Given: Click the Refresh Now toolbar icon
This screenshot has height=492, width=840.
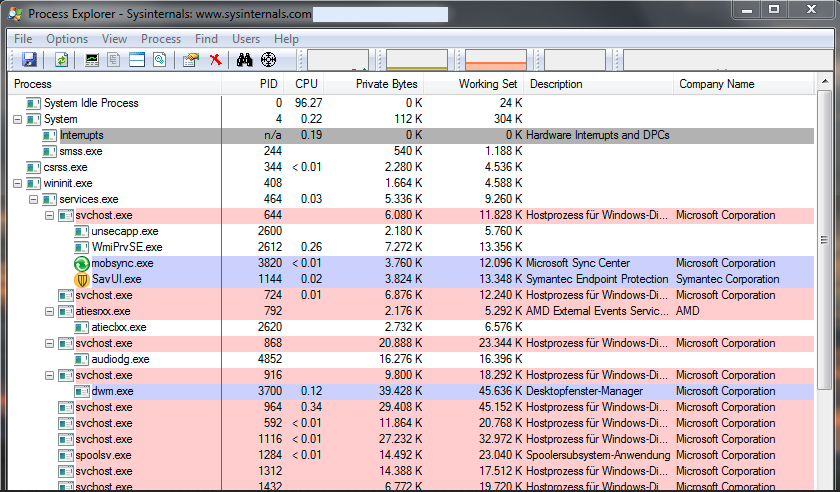Looking at the screenshot, I should [62, 59].
